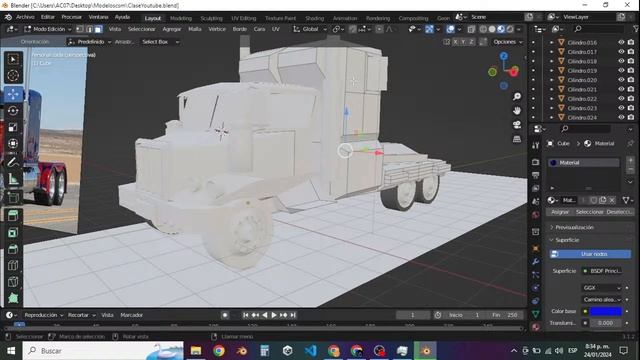640x360 pixels.
Task: Open the Tool properties tab icon
Action: tap(536, 145)
